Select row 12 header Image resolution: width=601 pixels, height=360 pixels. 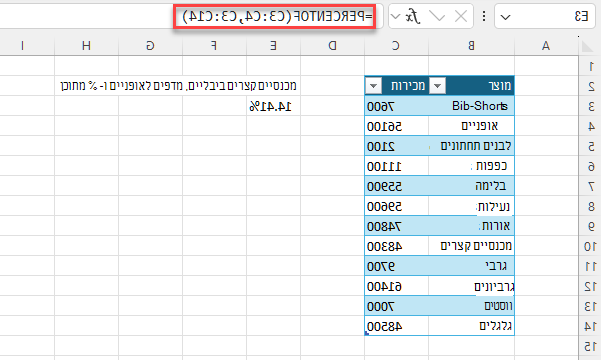(x=590, y=286)
